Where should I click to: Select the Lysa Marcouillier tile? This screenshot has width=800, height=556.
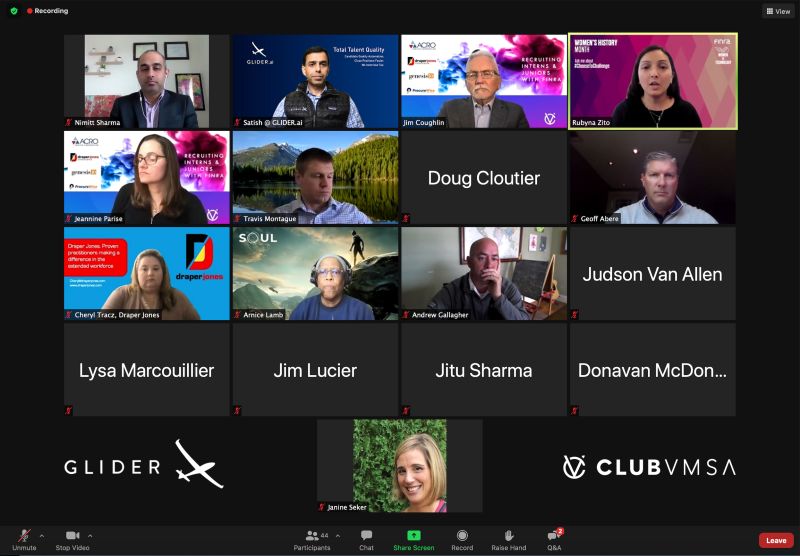[x=147, y=370]
